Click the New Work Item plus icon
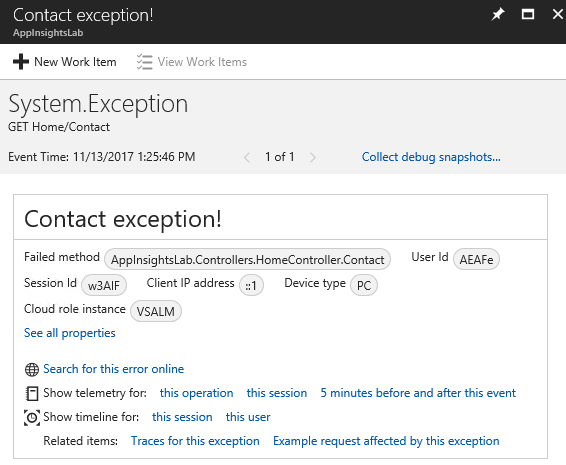This screenshot has width=566, height=465. pos(21,62)
